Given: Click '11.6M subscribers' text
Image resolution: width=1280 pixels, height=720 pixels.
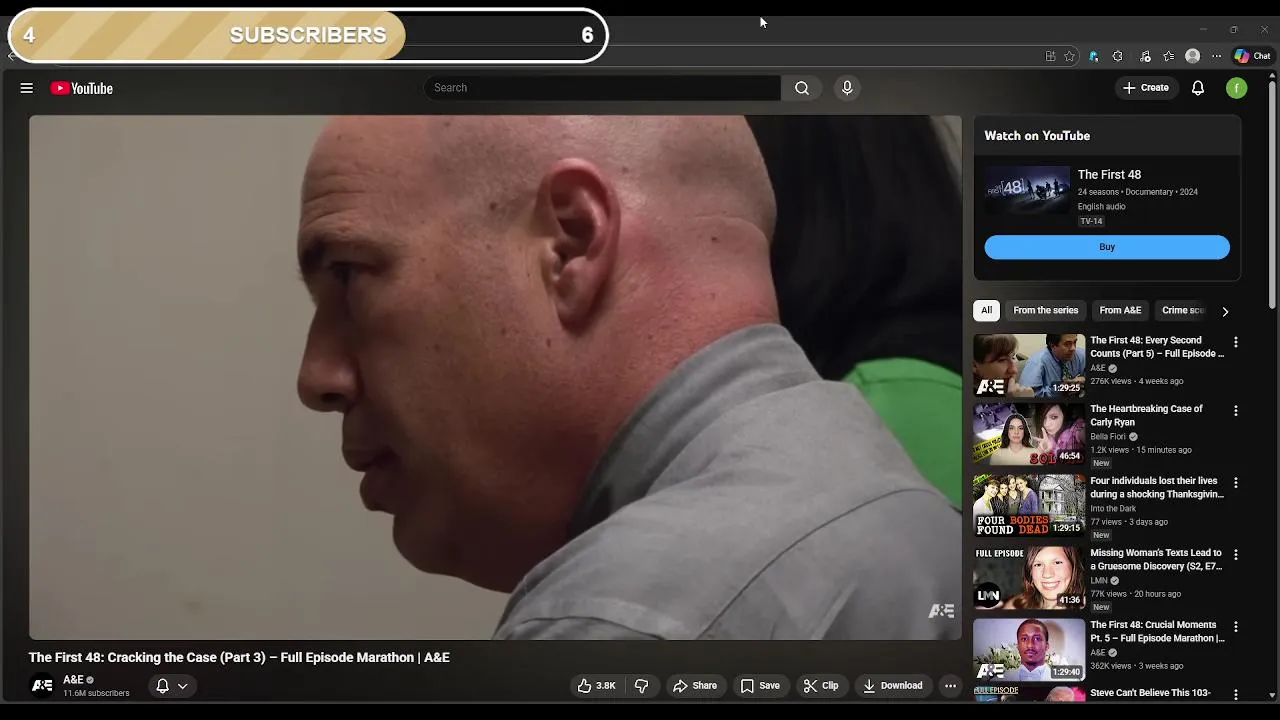Looking at the screenshot, I should (96, 693).
